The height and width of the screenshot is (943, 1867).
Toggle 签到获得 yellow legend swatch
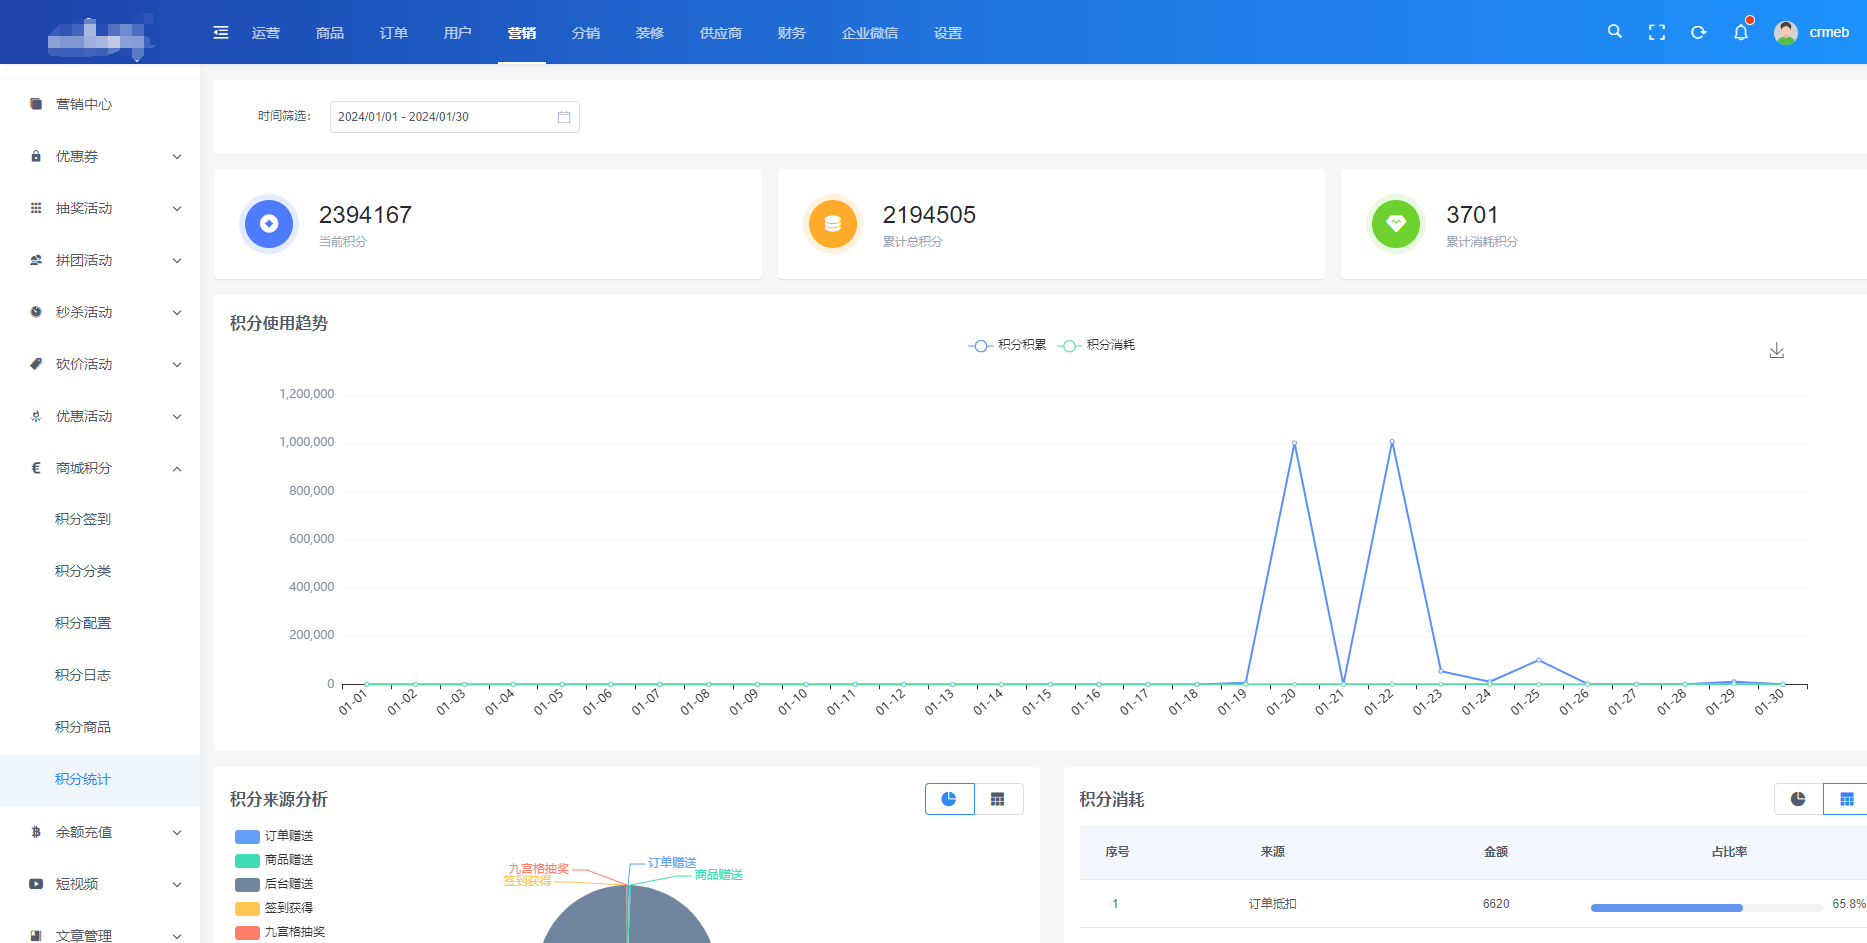[x=247, y=908]
